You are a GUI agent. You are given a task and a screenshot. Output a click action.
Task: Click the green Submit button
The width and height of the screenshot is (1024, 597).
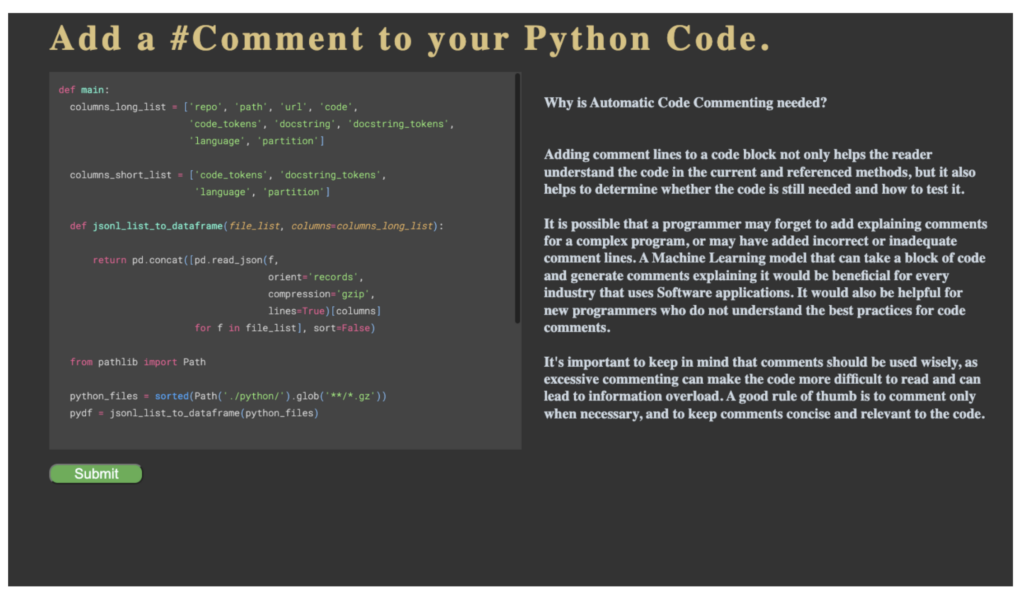[96, 474]
